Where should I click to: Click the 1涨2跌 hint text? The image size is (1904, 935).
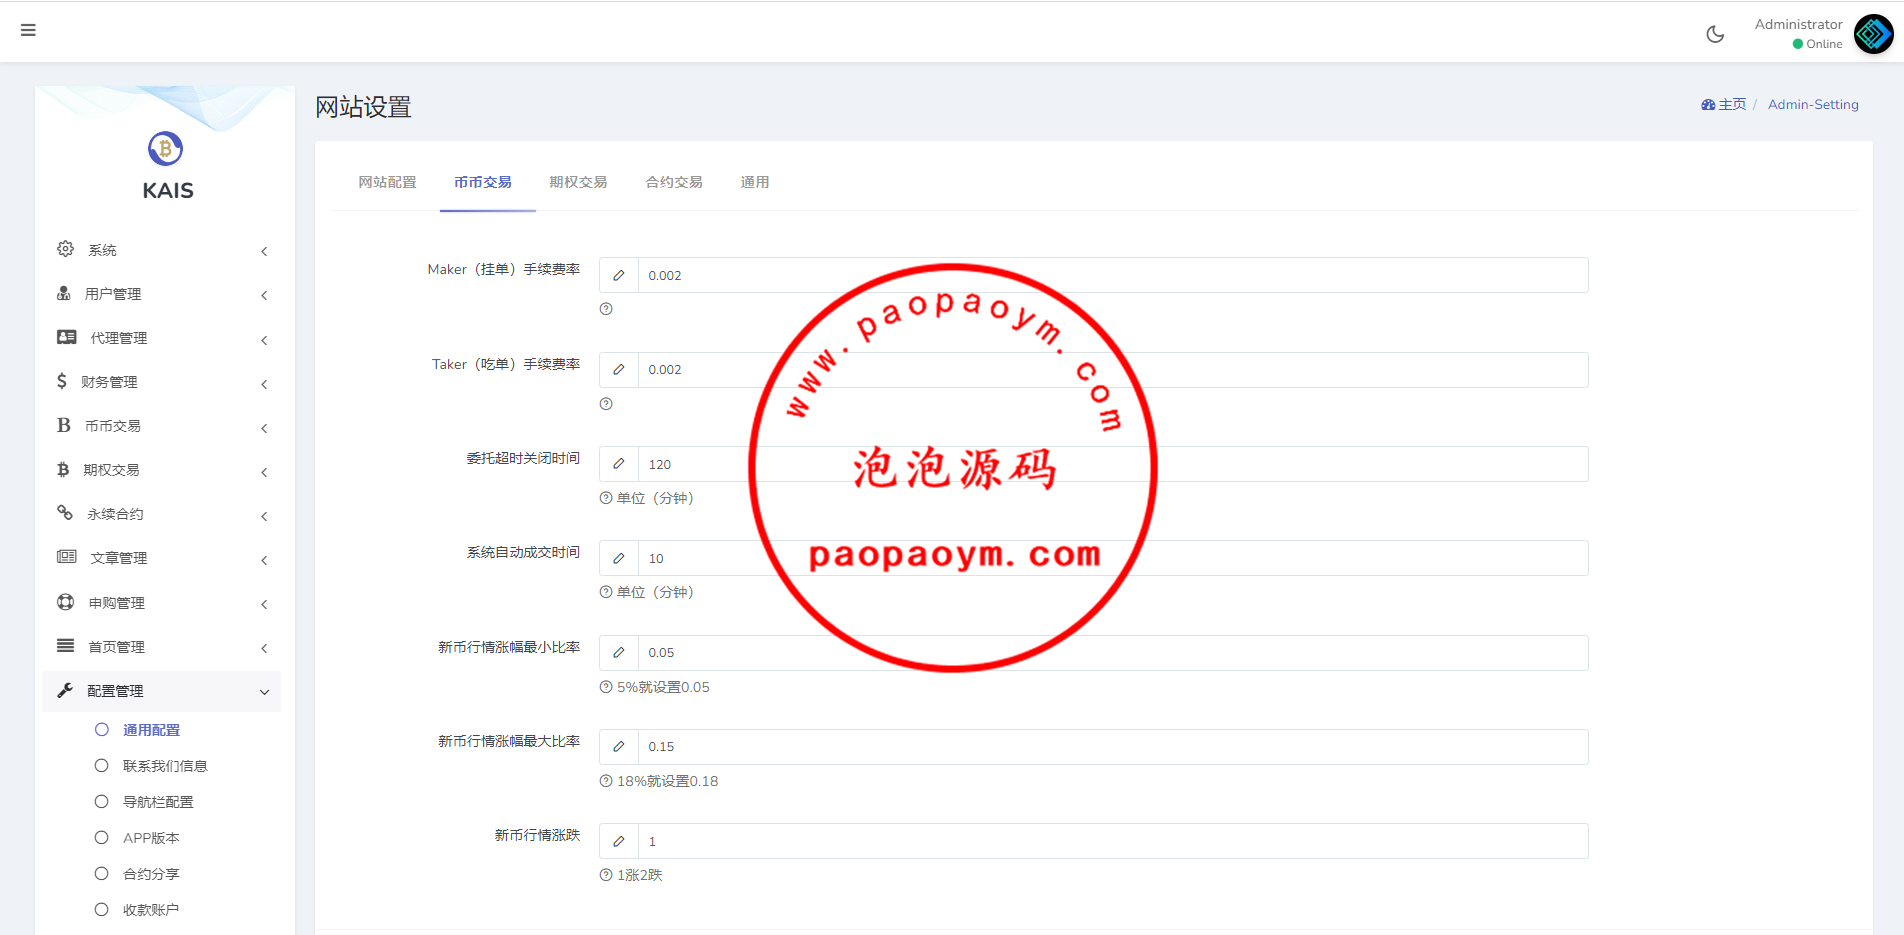coord(640,875)
